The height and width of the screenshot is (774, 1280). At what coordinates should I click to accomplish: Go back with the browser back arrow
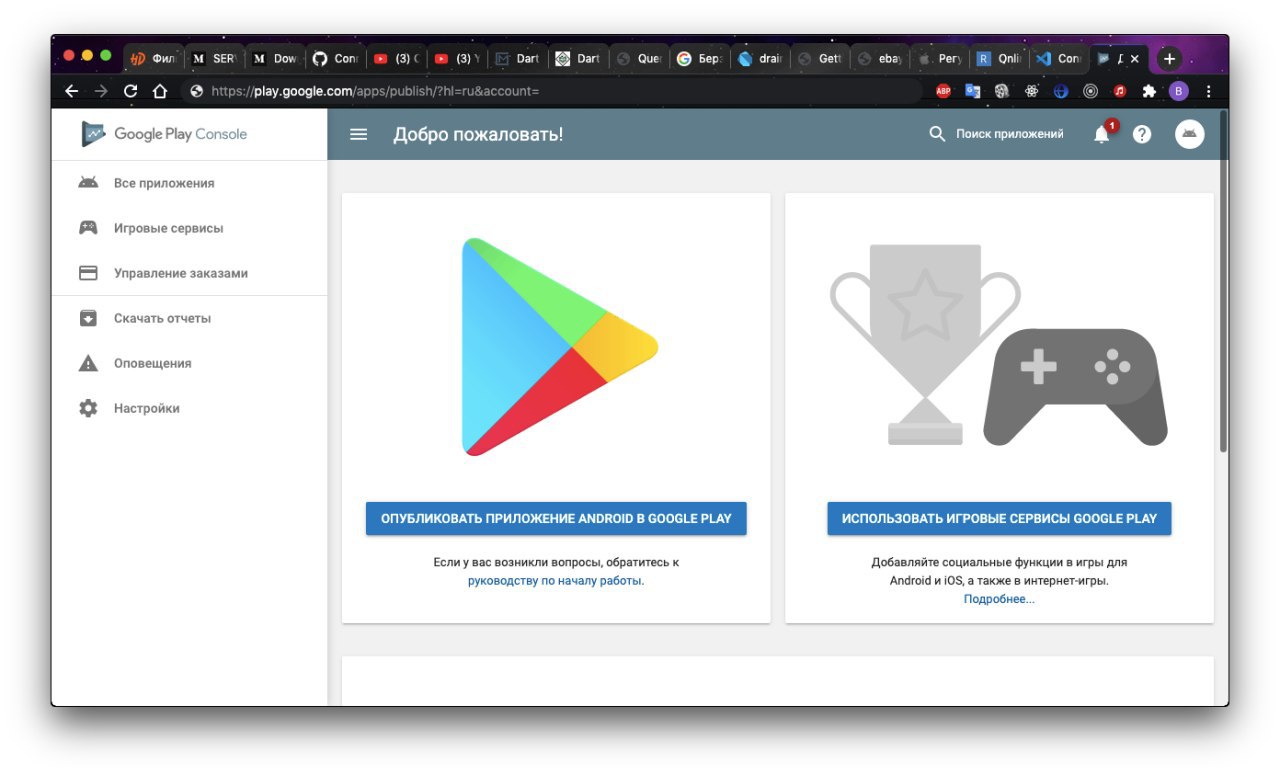tap(71, 91)
